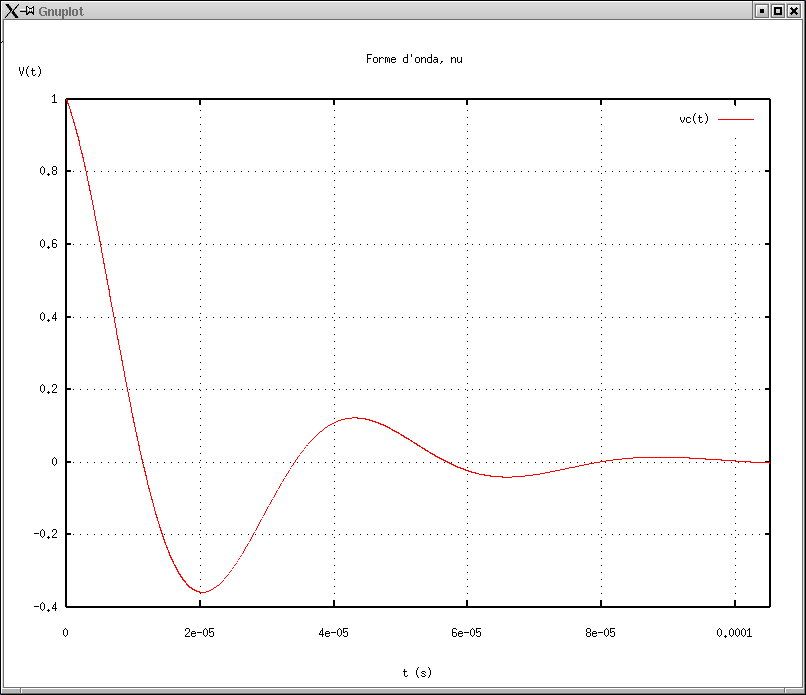Click the vc(t) legend label
Viewport: 806px width, 695px height.
pyautogui.click(x=693, y=119)
